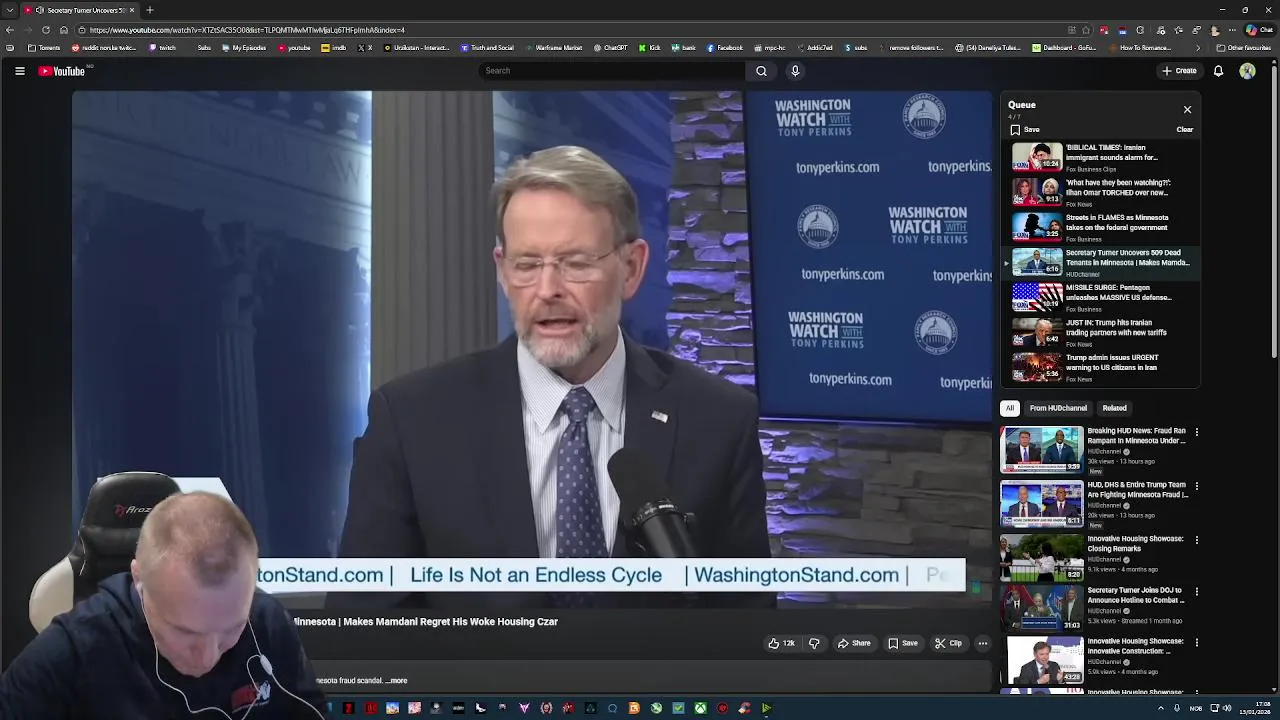Open the imdb bookmark
The width and height of the screenshot is (1280, 720).
point(334,48)
